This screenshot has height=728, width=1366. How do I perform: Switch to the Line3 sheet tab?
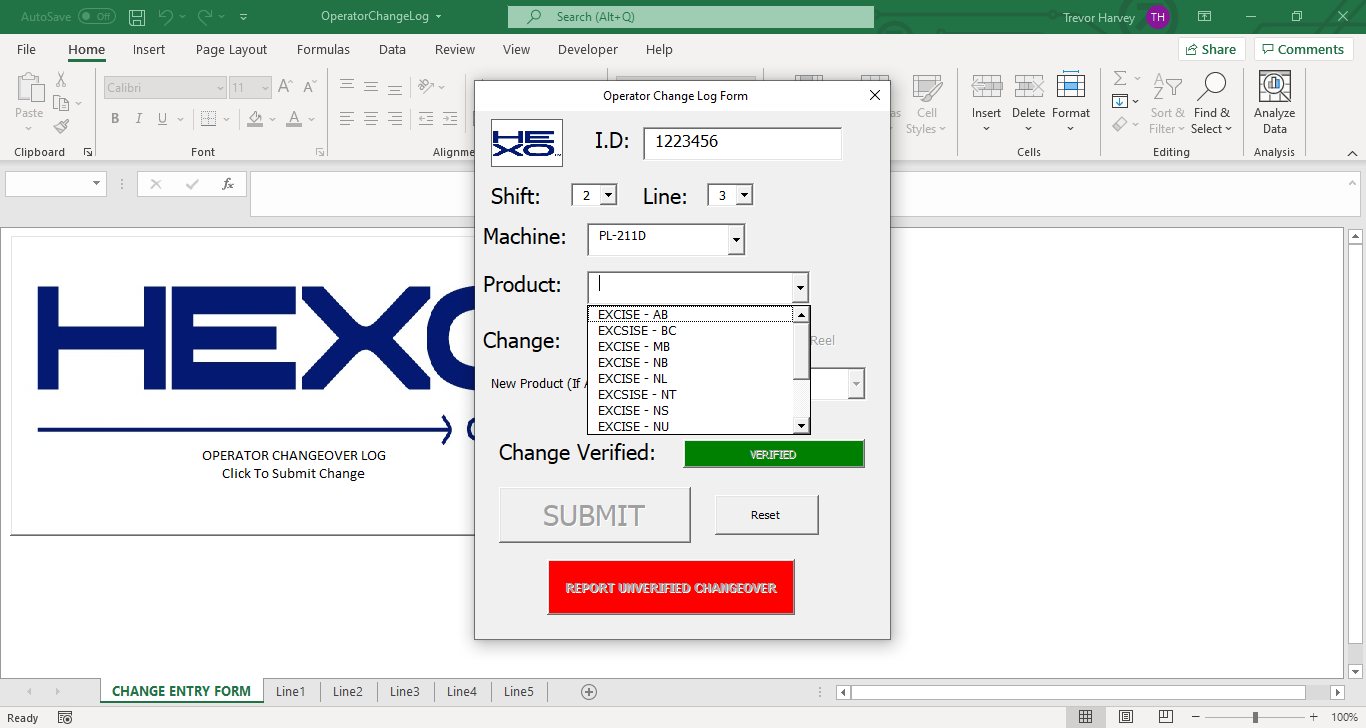tap(405, 691)
